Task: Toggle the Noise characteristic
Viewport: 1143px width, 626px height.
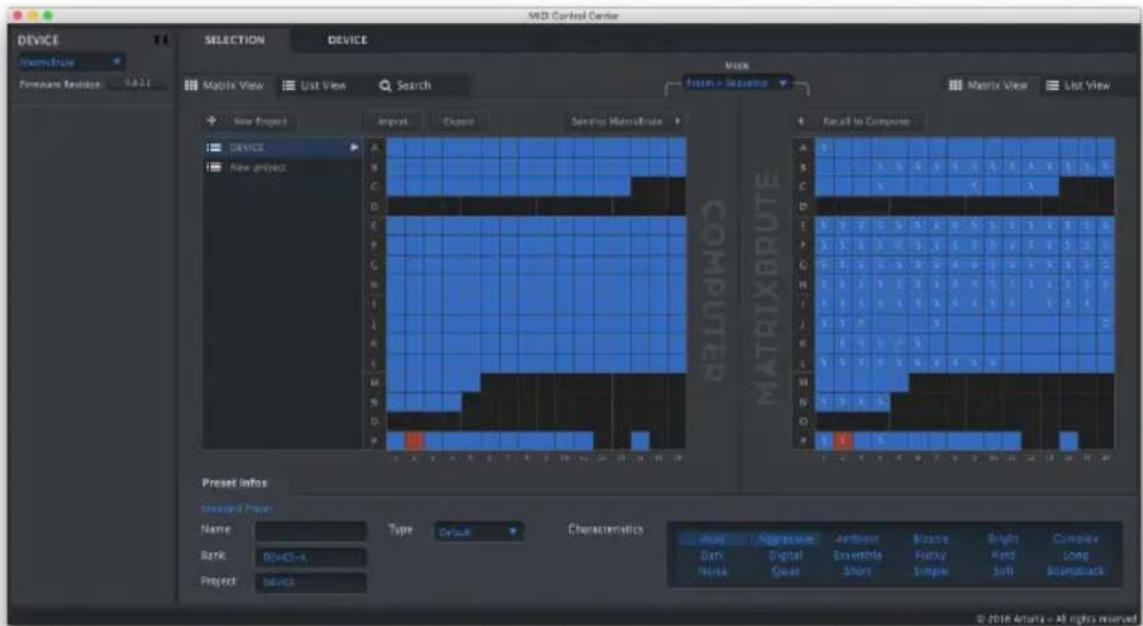Action: point(711,571)
